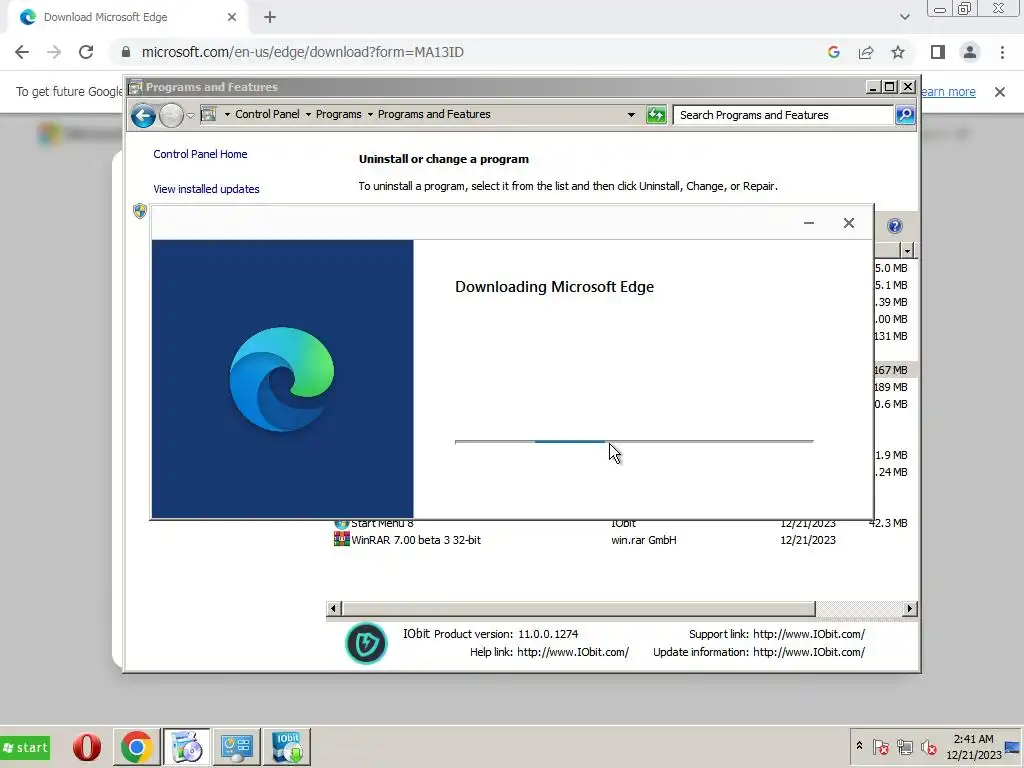Share this page via Chrome share icon
Image resolution: width=1024 pixels, height=768 pixels.
coord(866,52)
